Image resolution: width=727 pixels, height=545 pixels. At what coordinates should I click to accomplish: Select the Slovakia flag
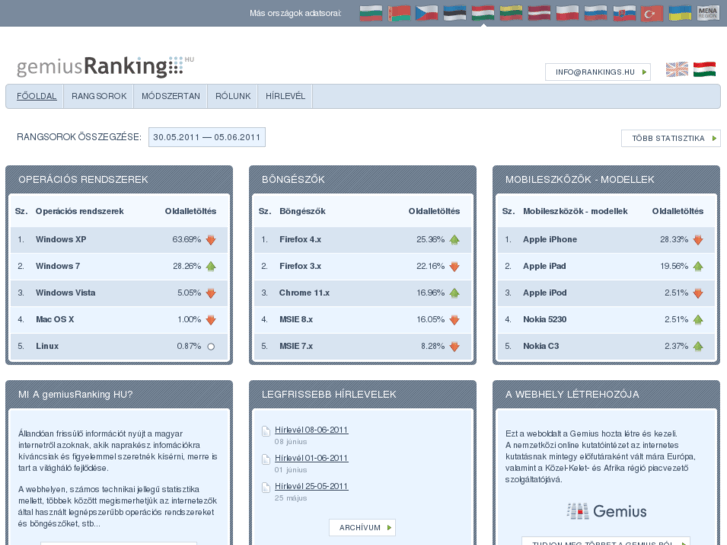coord(624,13)
